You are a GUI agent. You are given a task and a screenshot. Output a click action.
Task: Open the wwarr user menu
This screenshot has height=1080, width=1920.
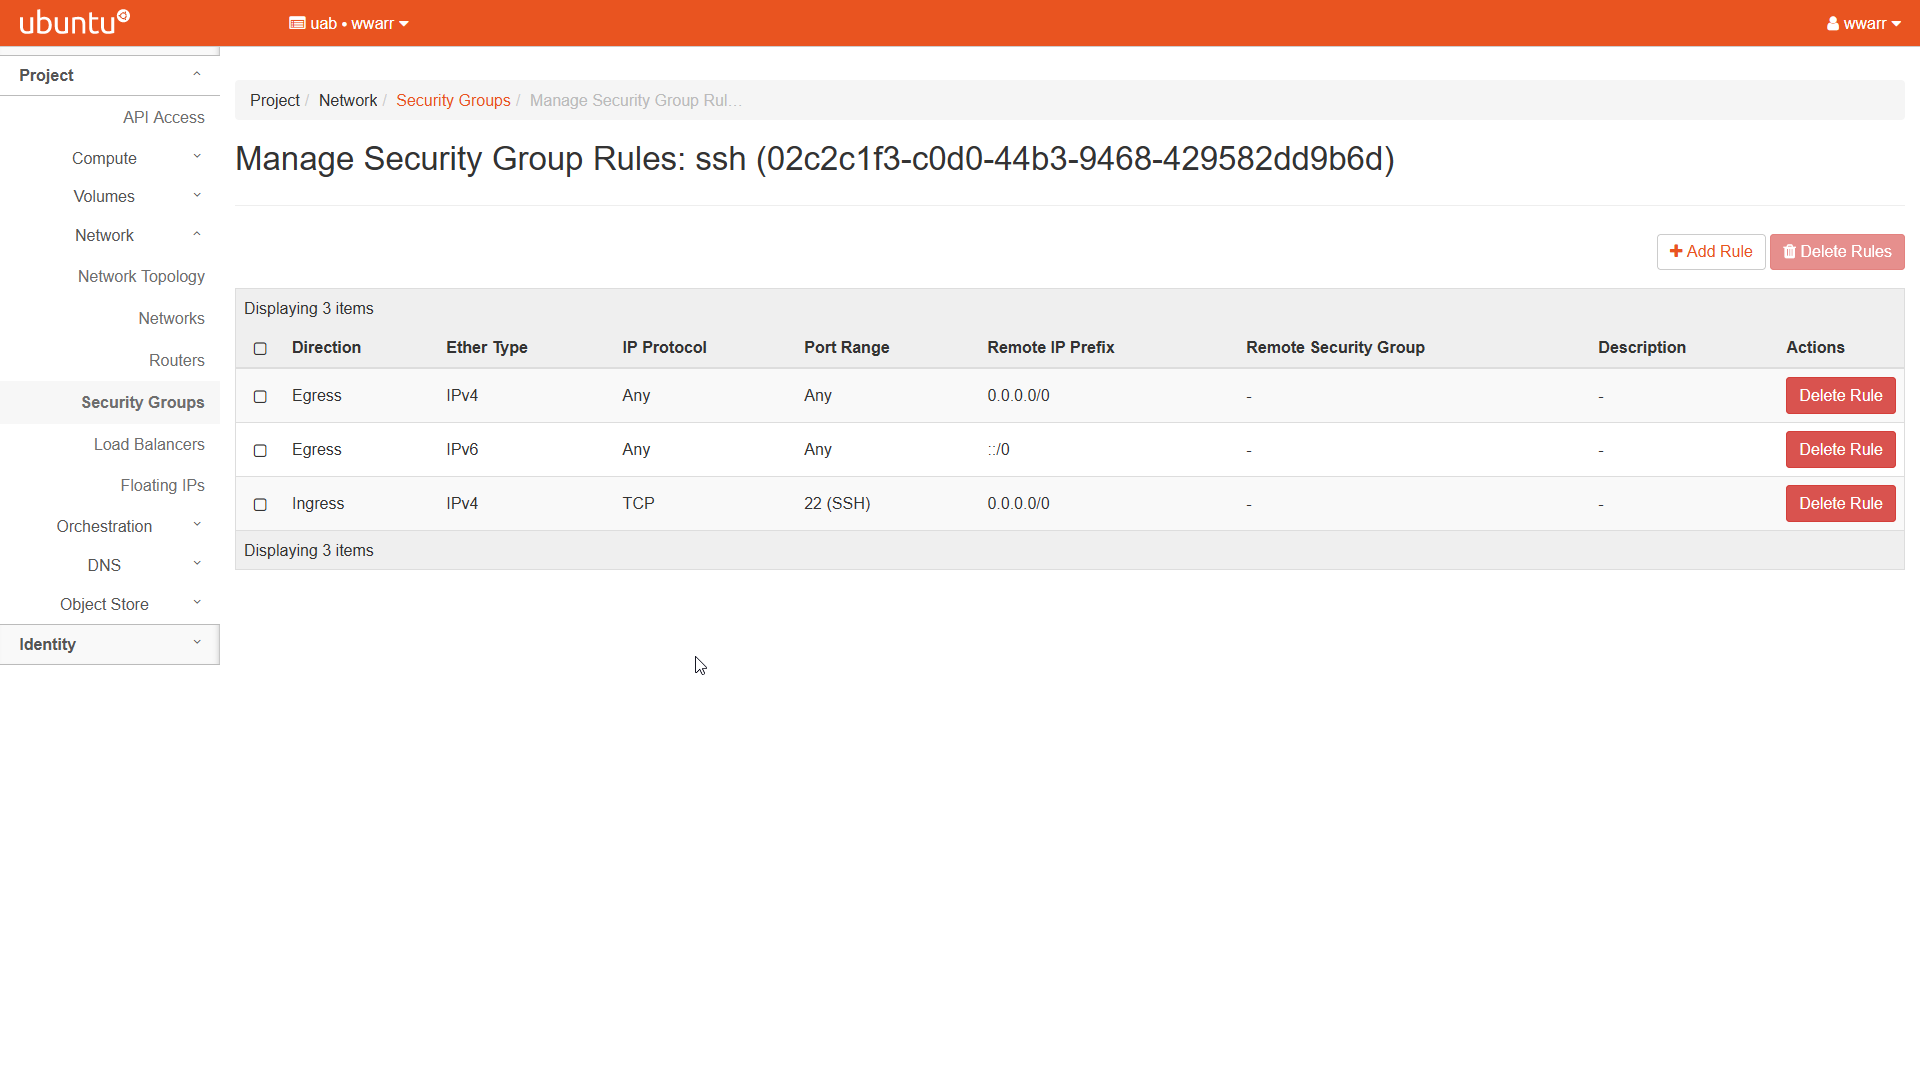(x=1863, y=23)
